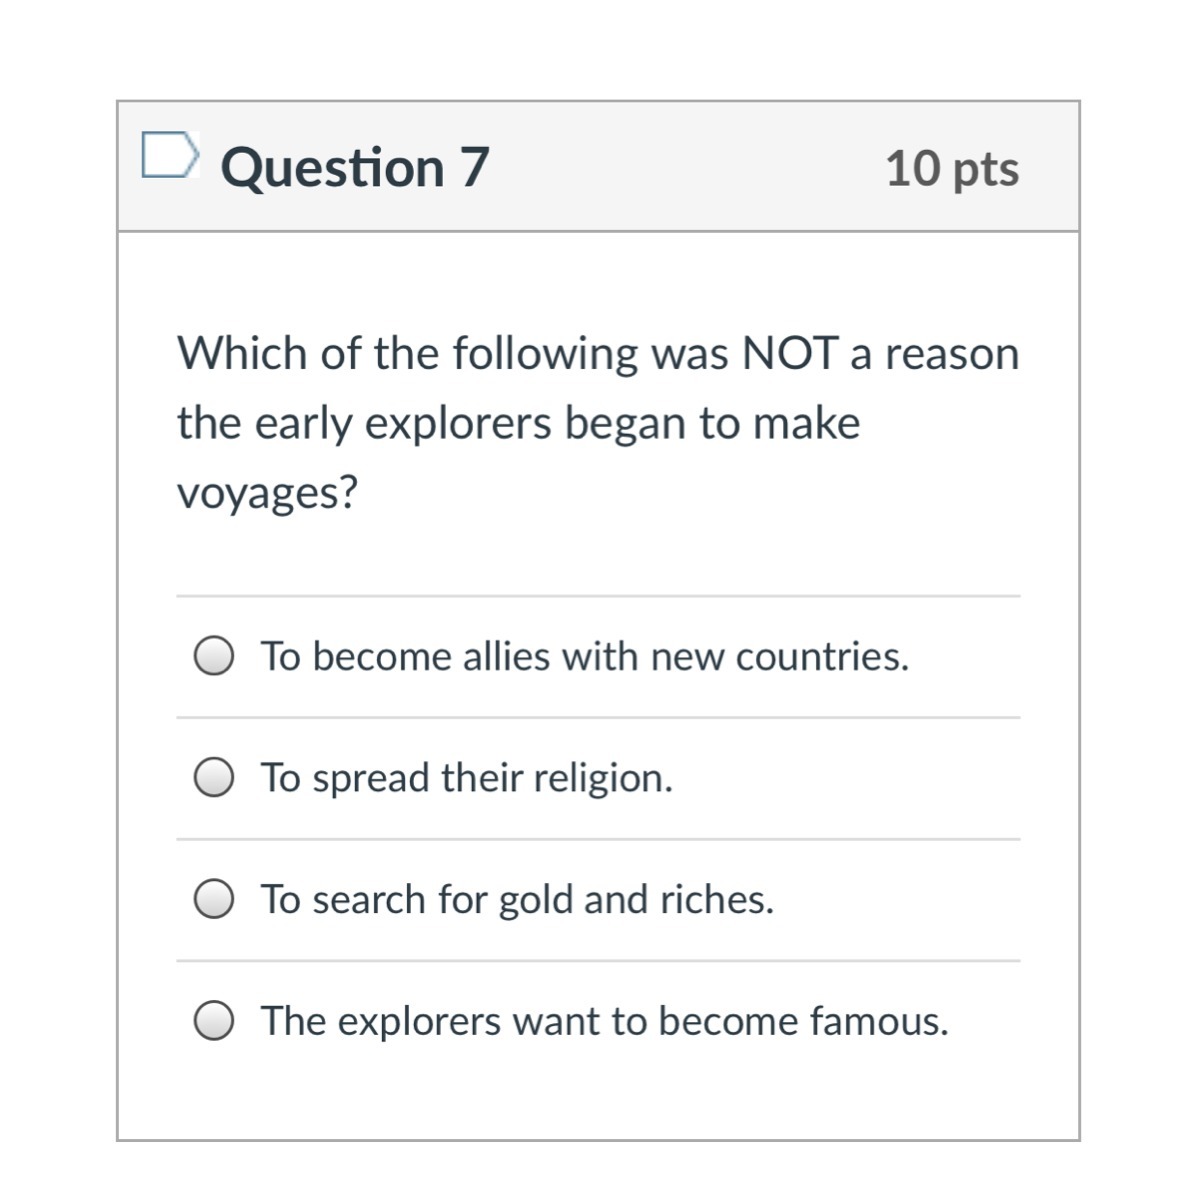Viewport: 1198px width, 1200px height.
Task: Click the answer text "To become allies with new countries."
Action: coord(585,657)
